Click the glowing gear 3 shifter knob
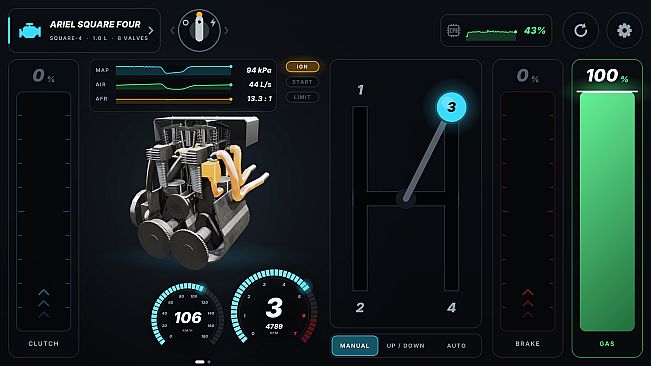 click(x=451, y=107)
